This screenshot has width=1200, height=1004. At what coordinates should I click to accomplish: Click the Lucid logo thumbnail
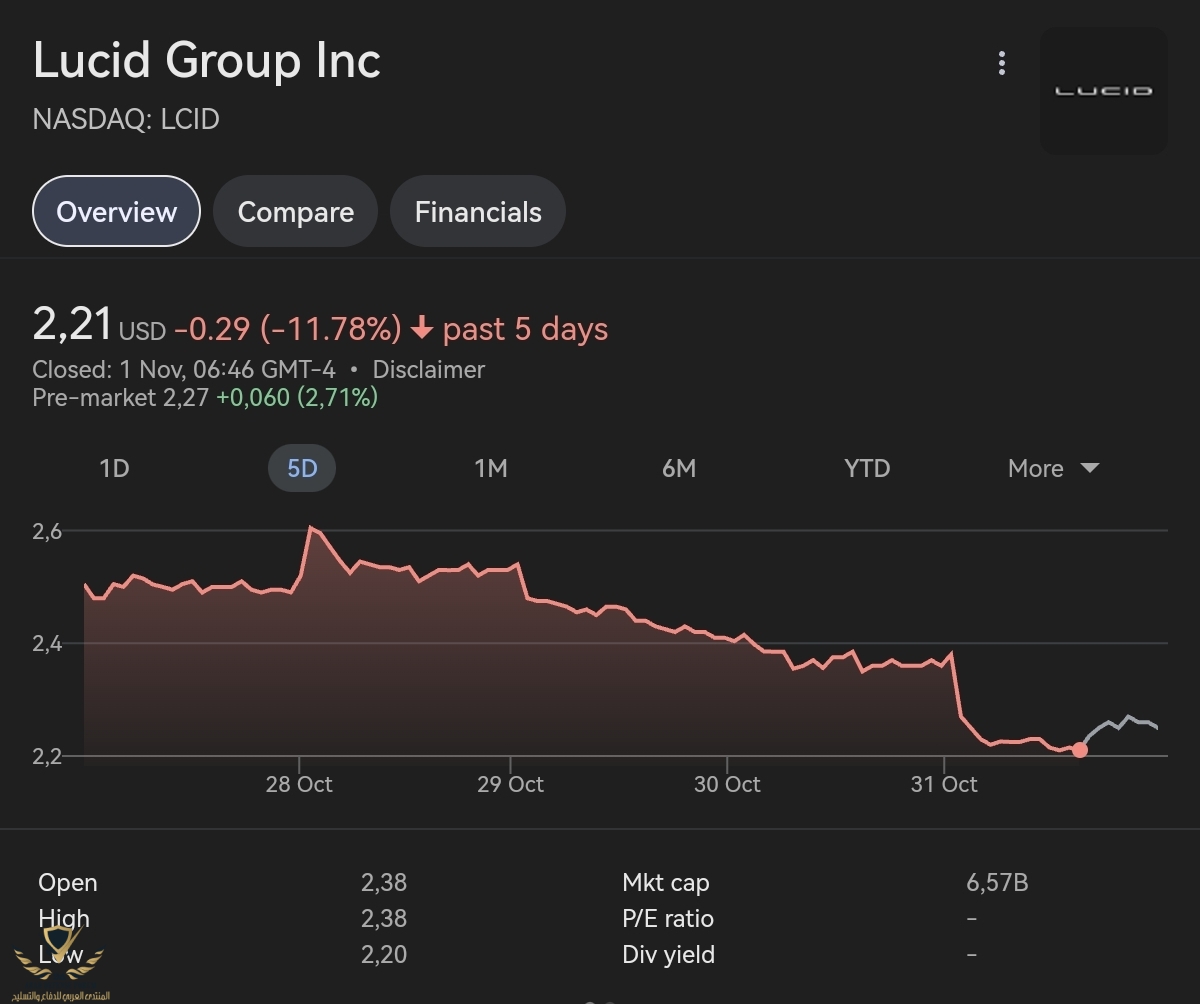pos(1104,91)
